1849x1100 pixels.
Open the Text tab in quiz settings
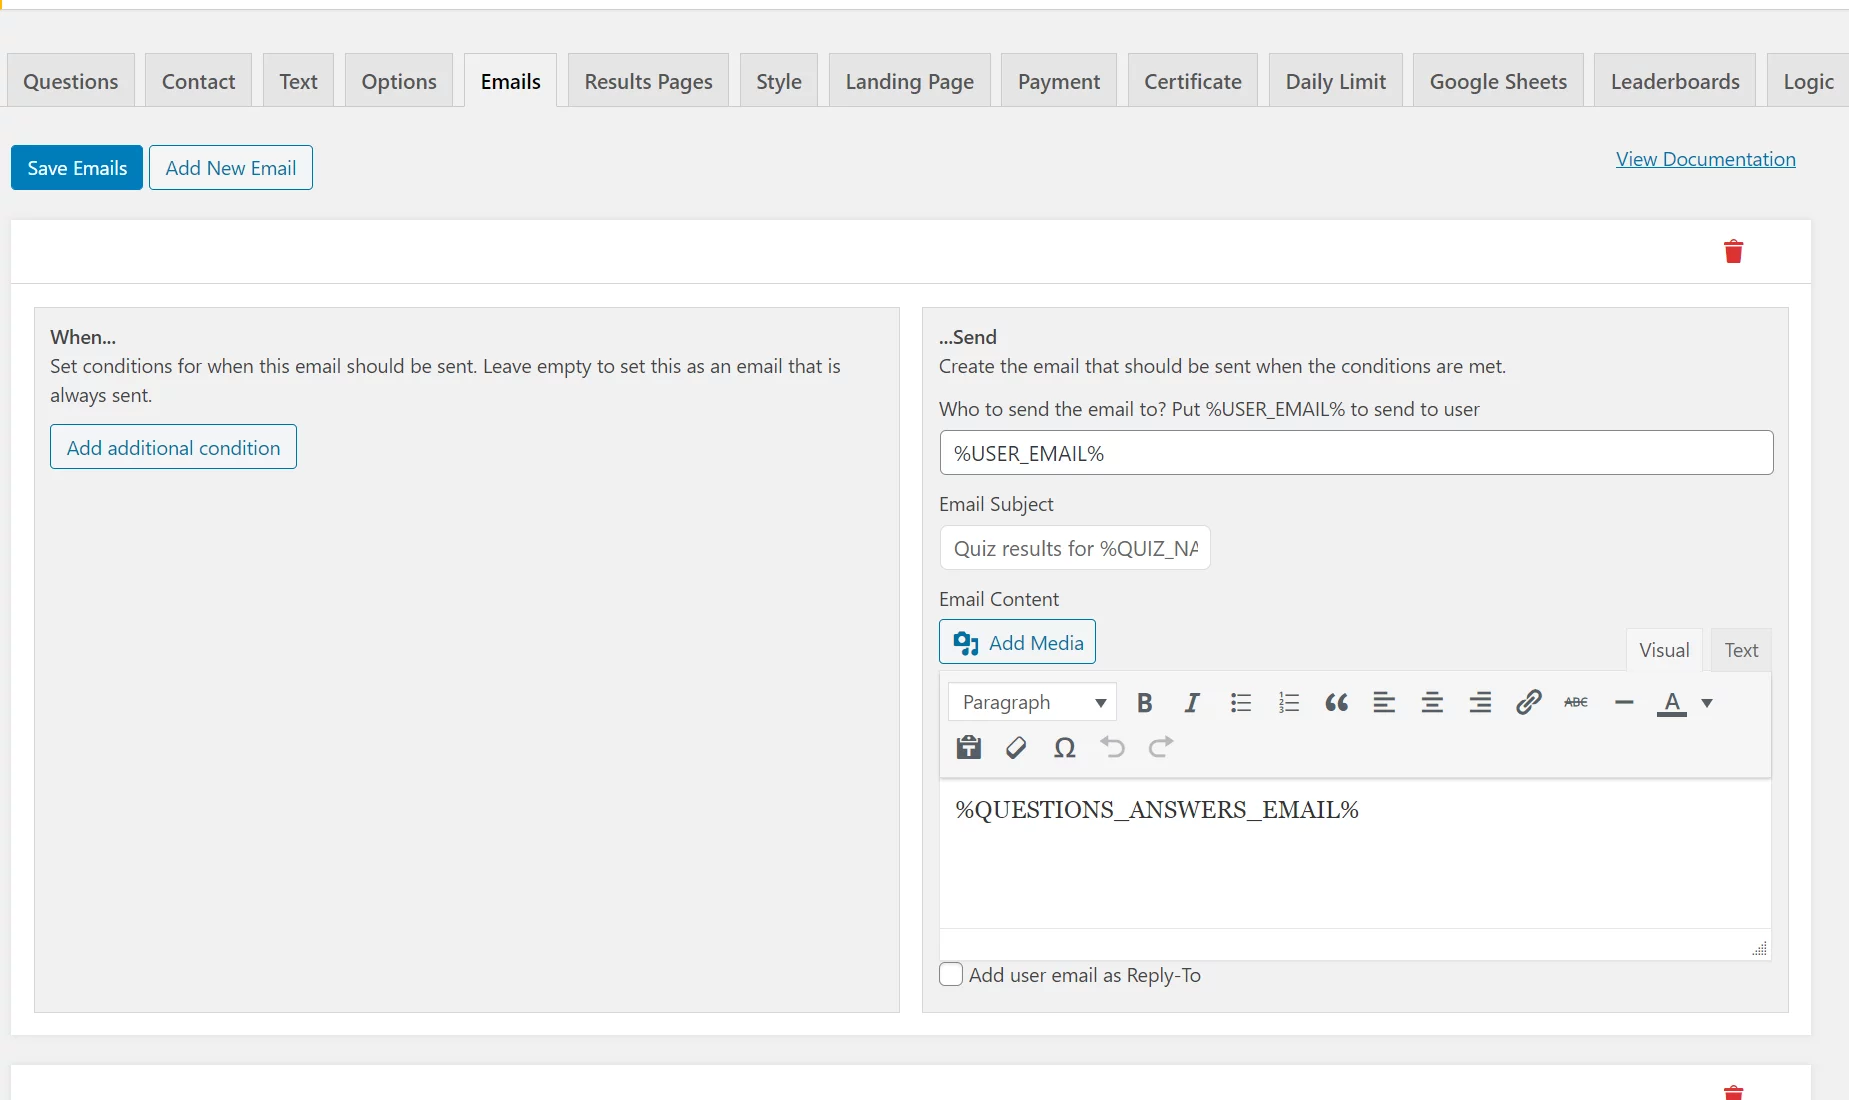coord(298,81)
